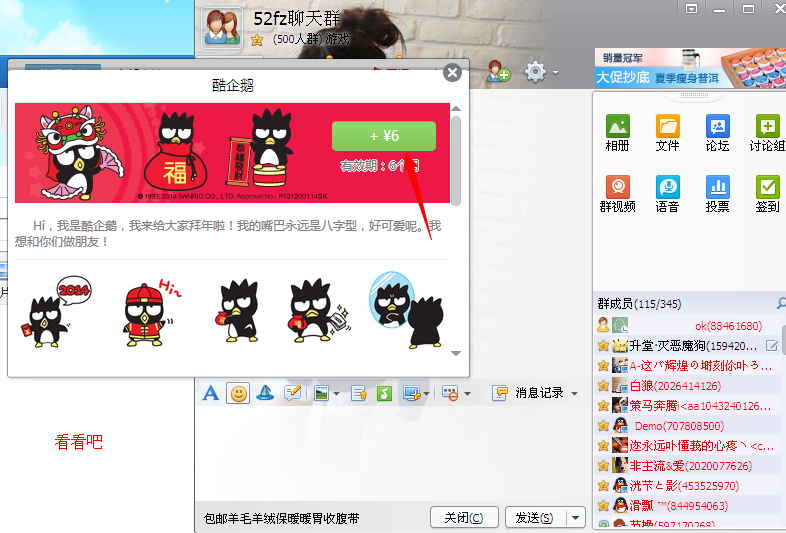Screen dimensions: 786x533
Task: Select member 白狼(2026414126)
Action: [x=687, y=386]
